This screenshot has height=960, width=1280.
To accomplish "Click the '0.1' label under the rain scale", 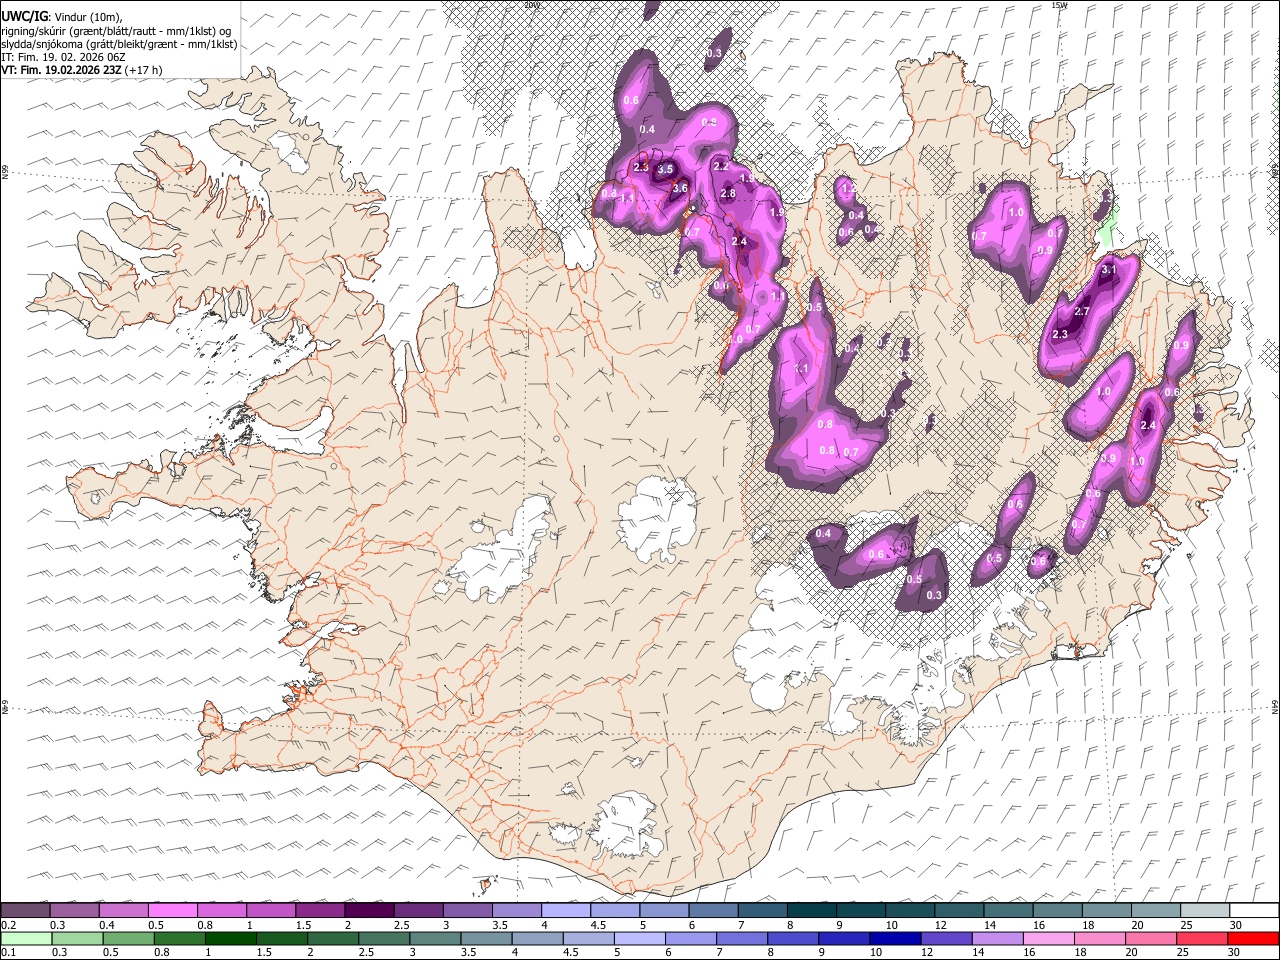I will click(x=8, y=952).
